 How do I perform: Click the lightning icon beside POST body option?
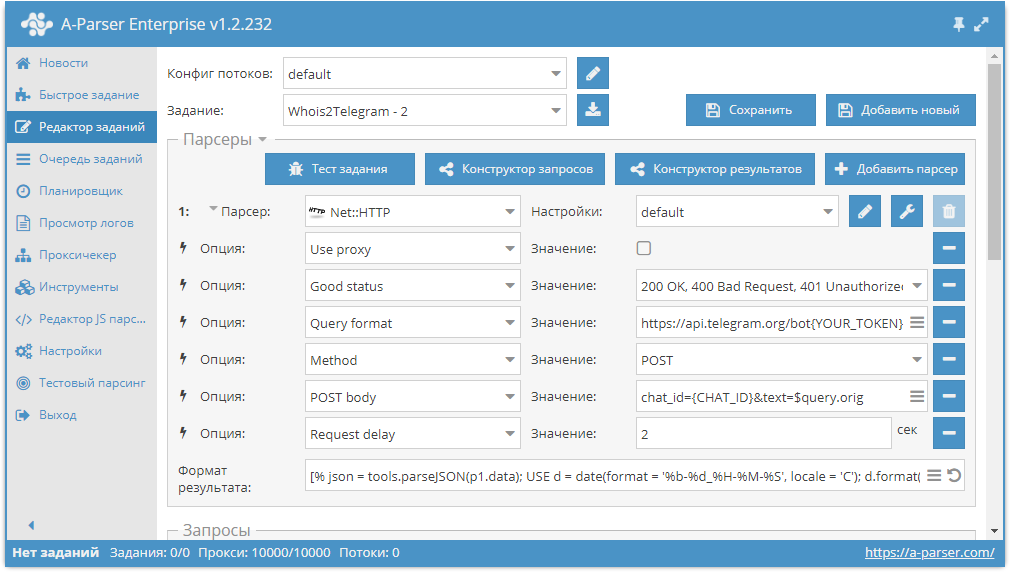coord(184,396)
